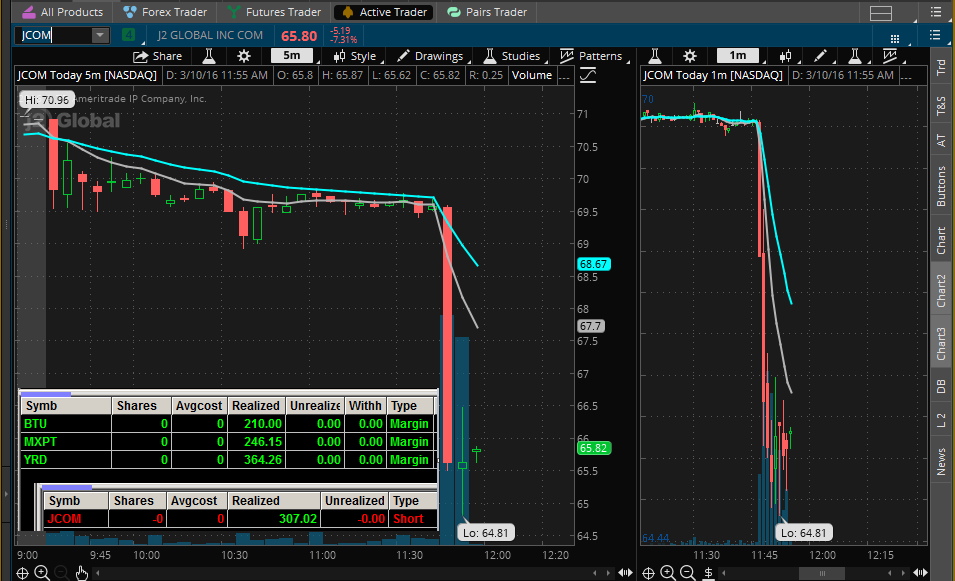Open the list menu icon on symbol row
Image resolution: width=955 pixels, height=581 pixels.
click(935, 35)
